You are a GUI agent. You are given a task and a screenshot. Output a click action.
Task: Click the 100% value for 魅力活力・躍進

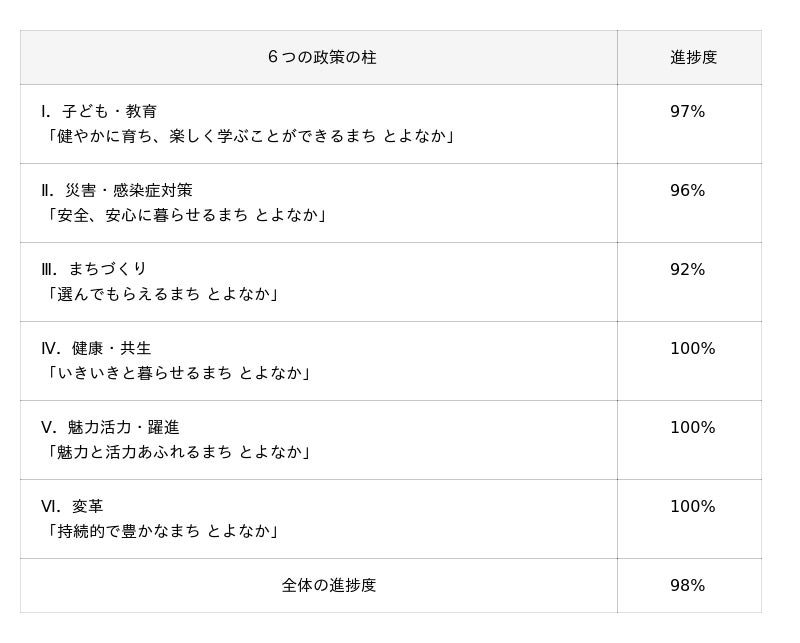point(692,427)
